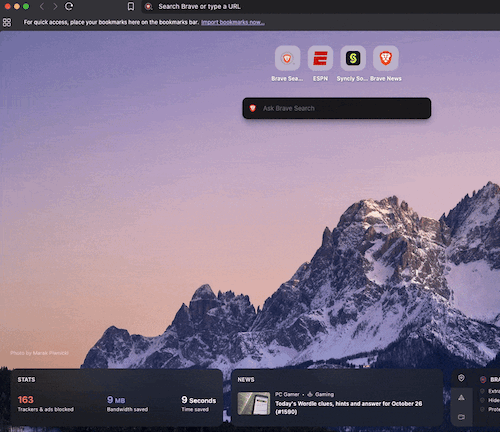Viewport: 500px width, 432px height.
Task: Select the video call icon in the widget switcher
Action: pyautogui.click(x=461, y=417)
